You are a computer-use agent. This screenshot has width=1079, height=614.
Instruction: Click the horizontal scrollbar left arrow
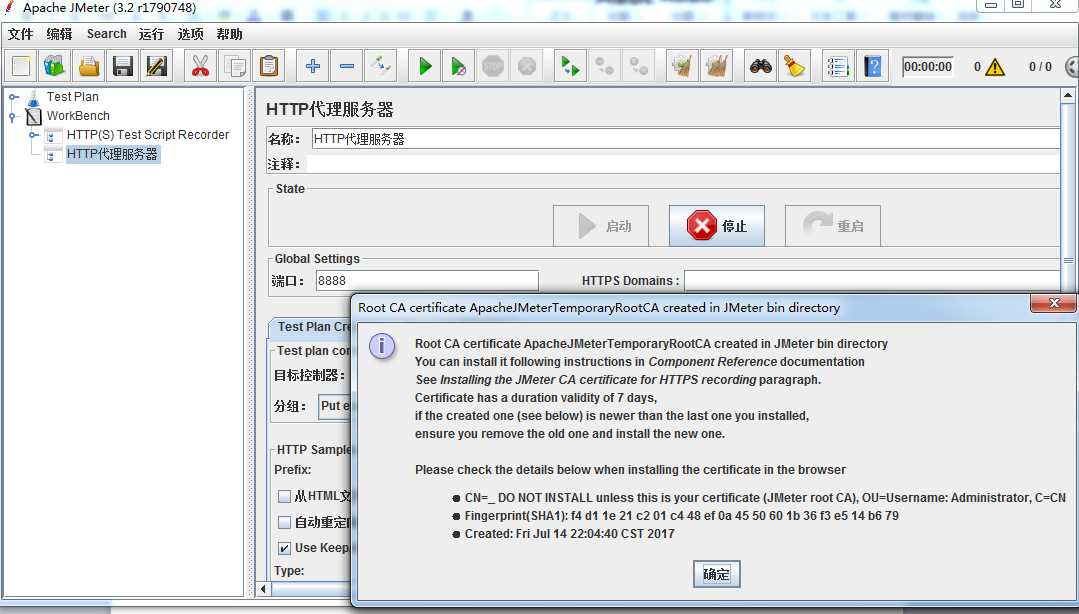[x=263, y=589]
